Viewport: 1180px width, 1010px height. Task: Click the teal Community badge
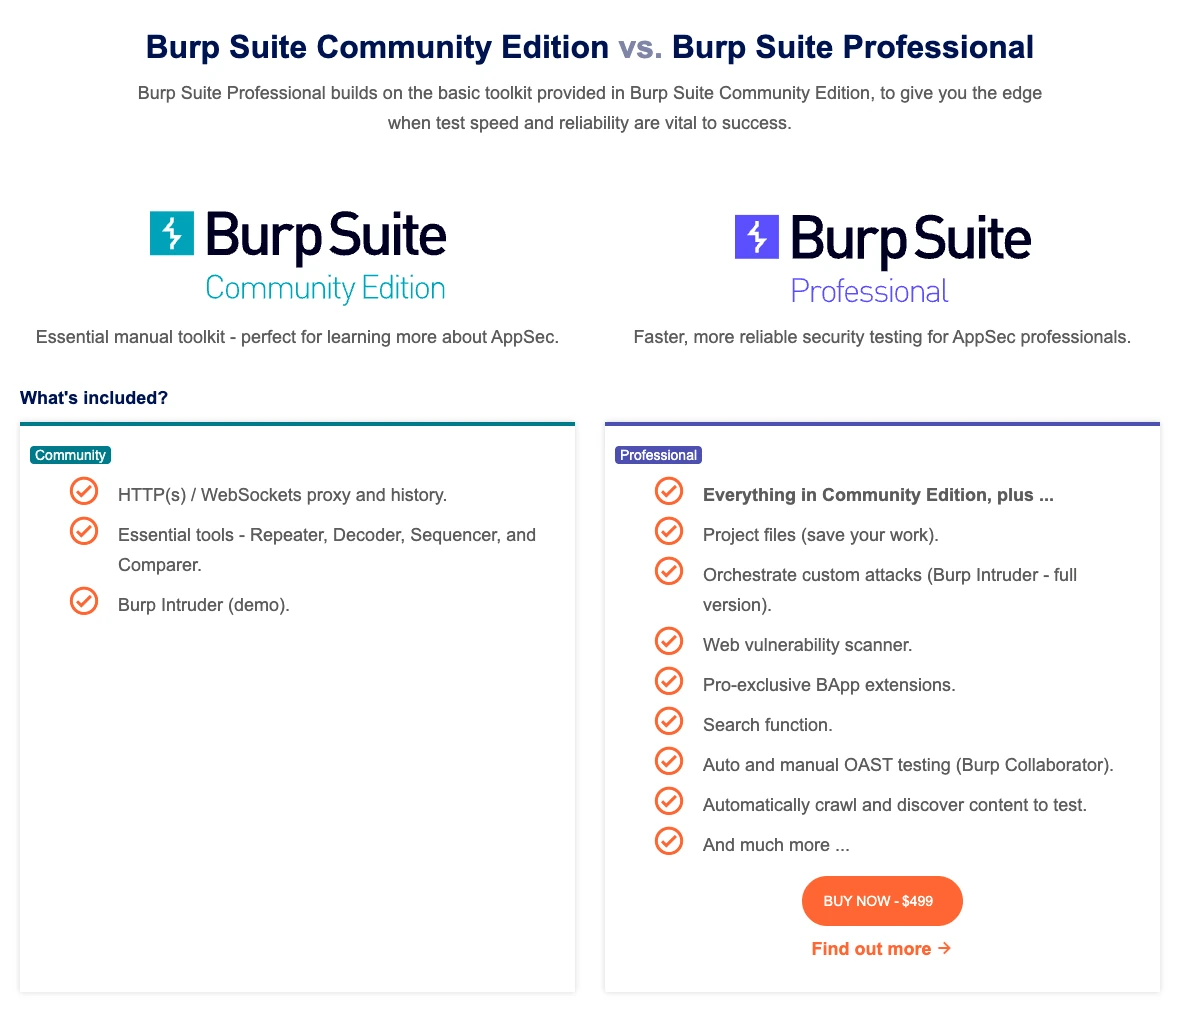click(71, 455)
